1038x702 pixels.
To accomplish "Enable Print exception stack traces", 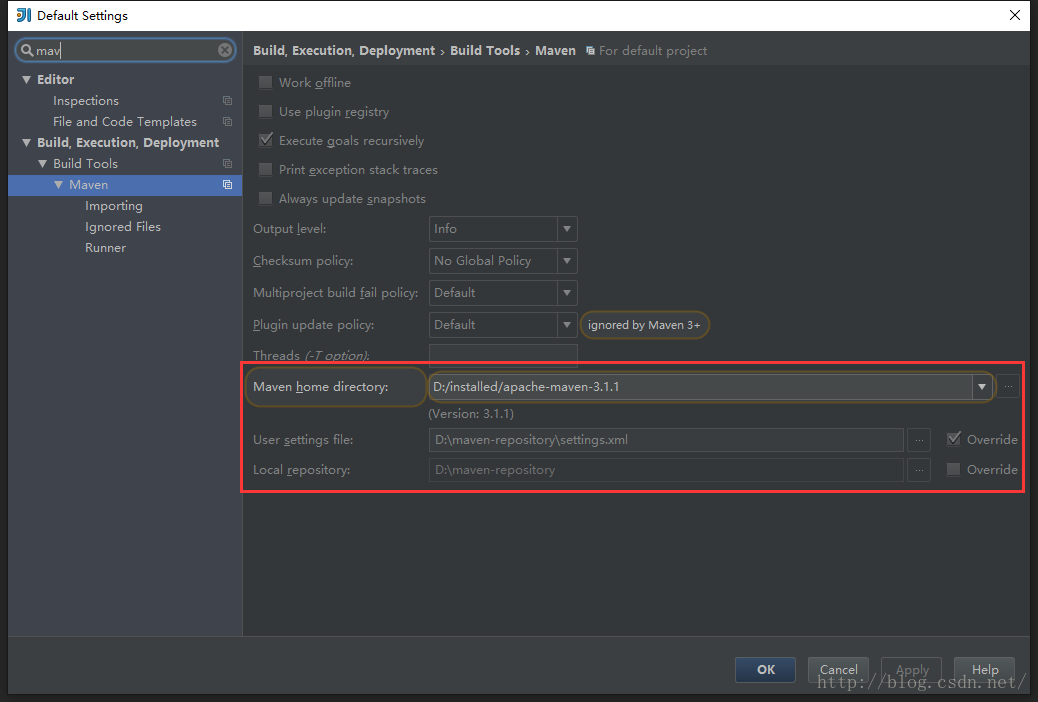I will click(265, 170).
